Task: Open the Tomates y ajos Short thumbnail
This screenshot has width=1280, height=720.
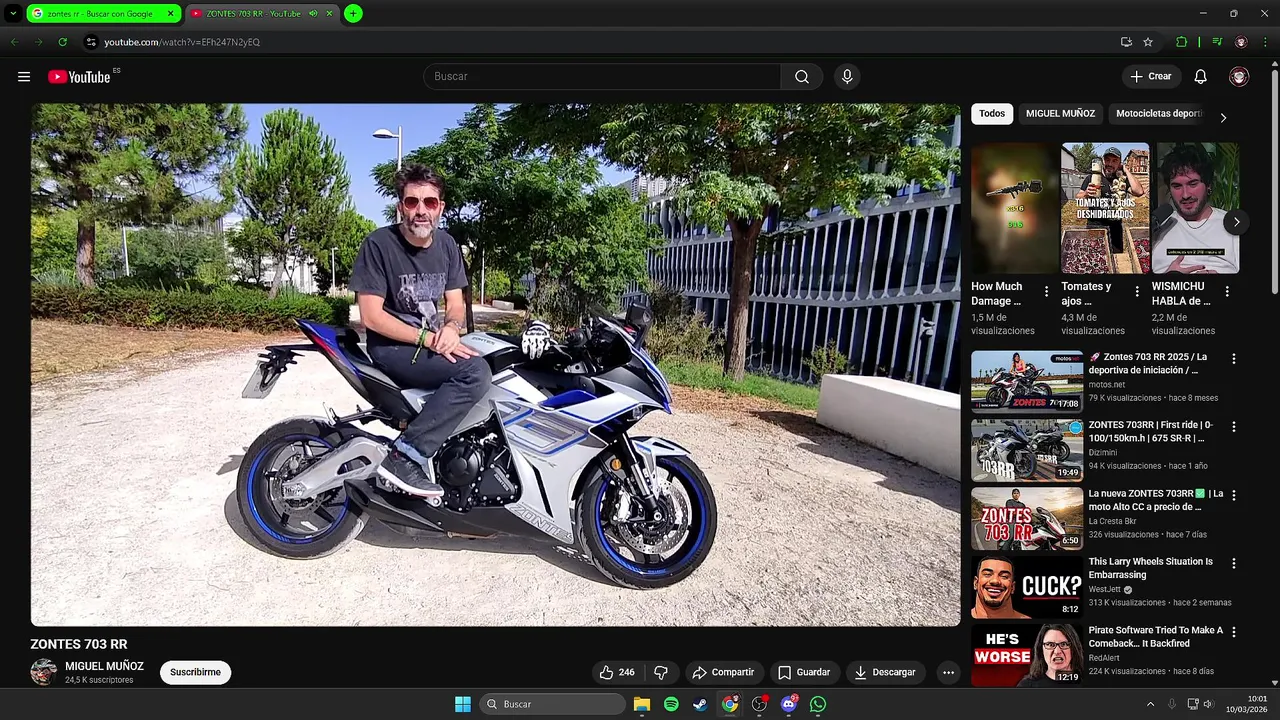Action: tap(1105, 208)
